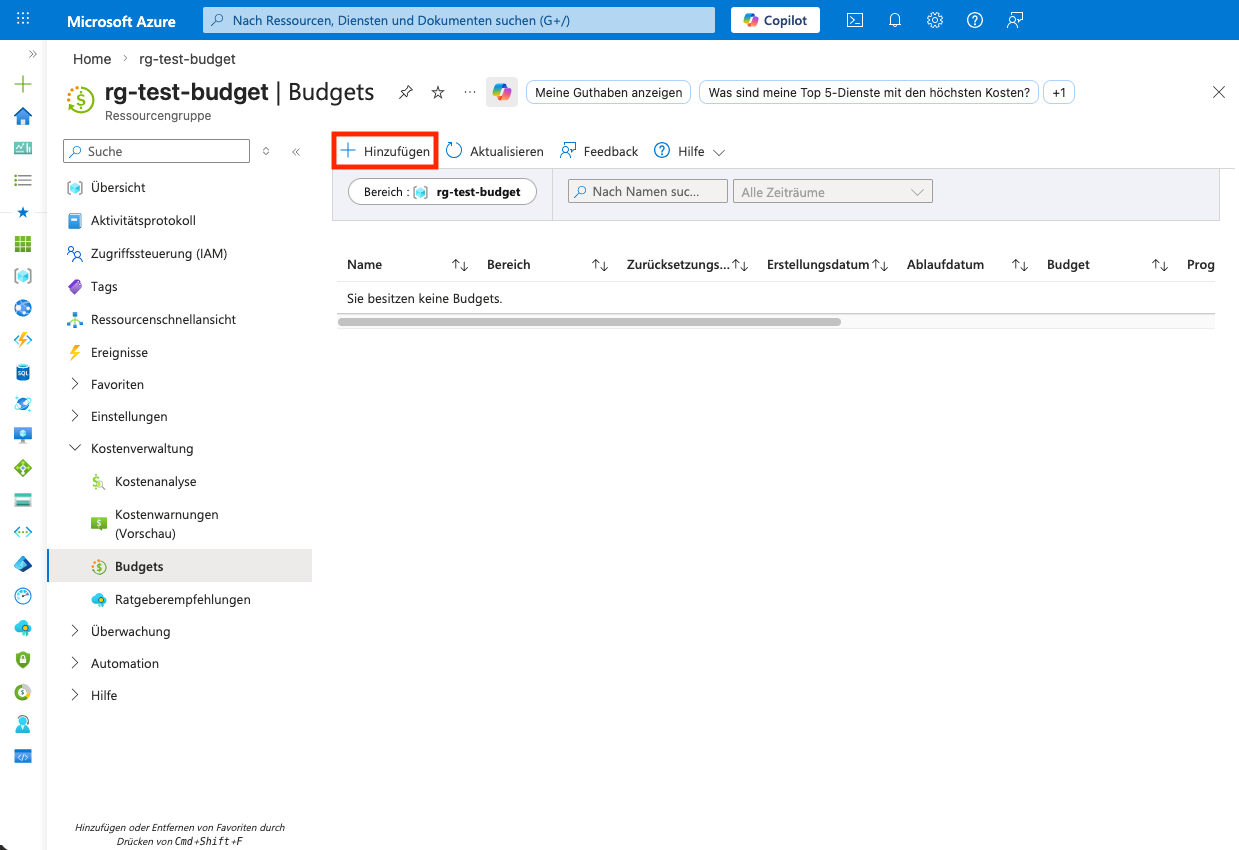Open Kostenanalyse in the sidebar
Image resolution: width=1239 pixels, height=850 pixels.
click(155, 482)
